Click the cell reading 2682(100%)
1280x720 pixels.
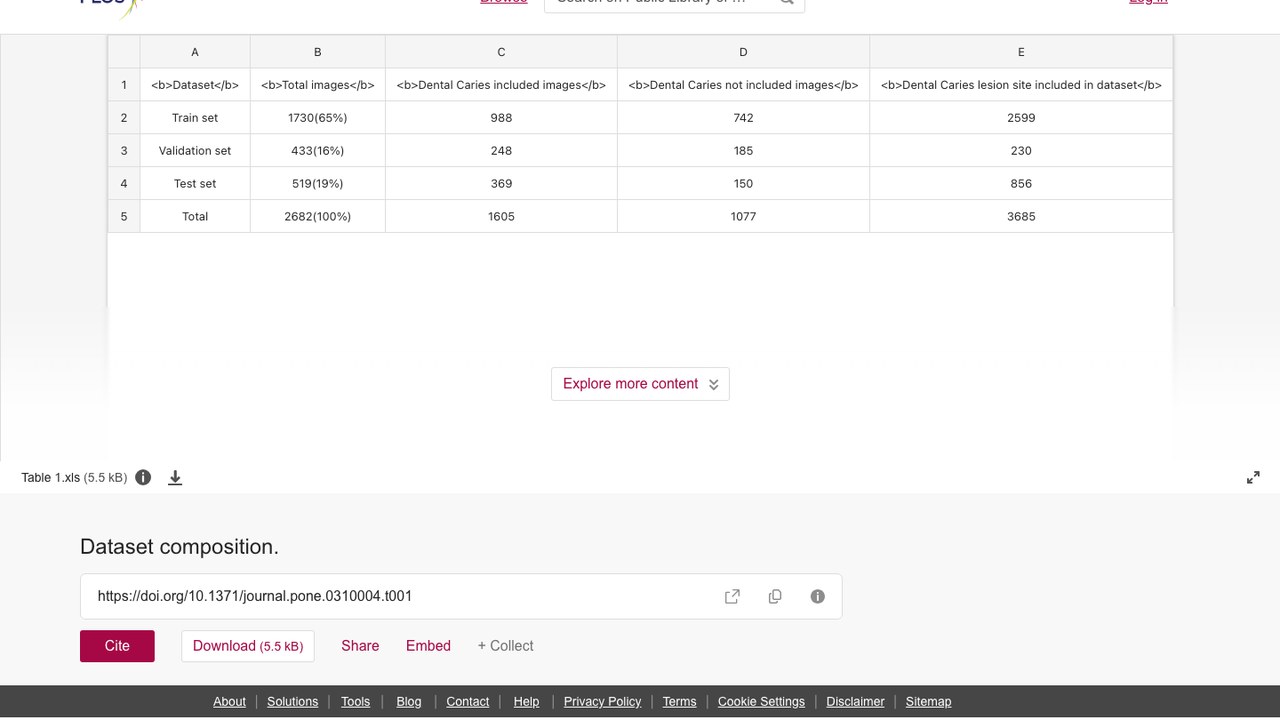317,217
